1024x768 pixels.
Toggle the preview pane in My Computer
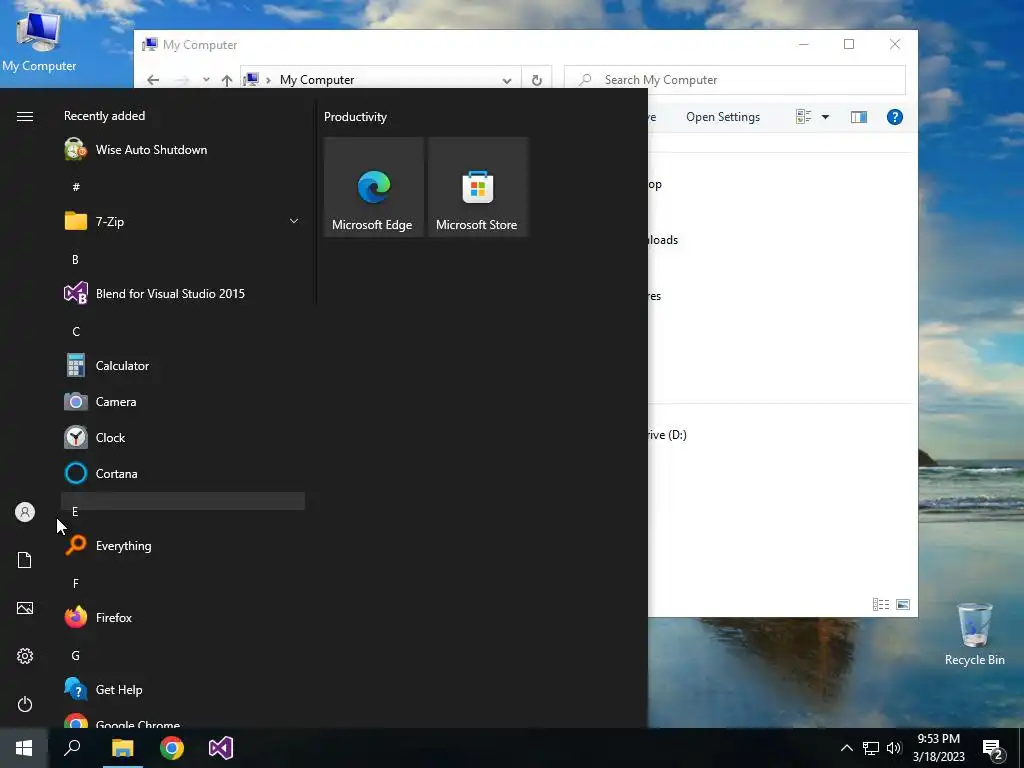tap(859, 117)
